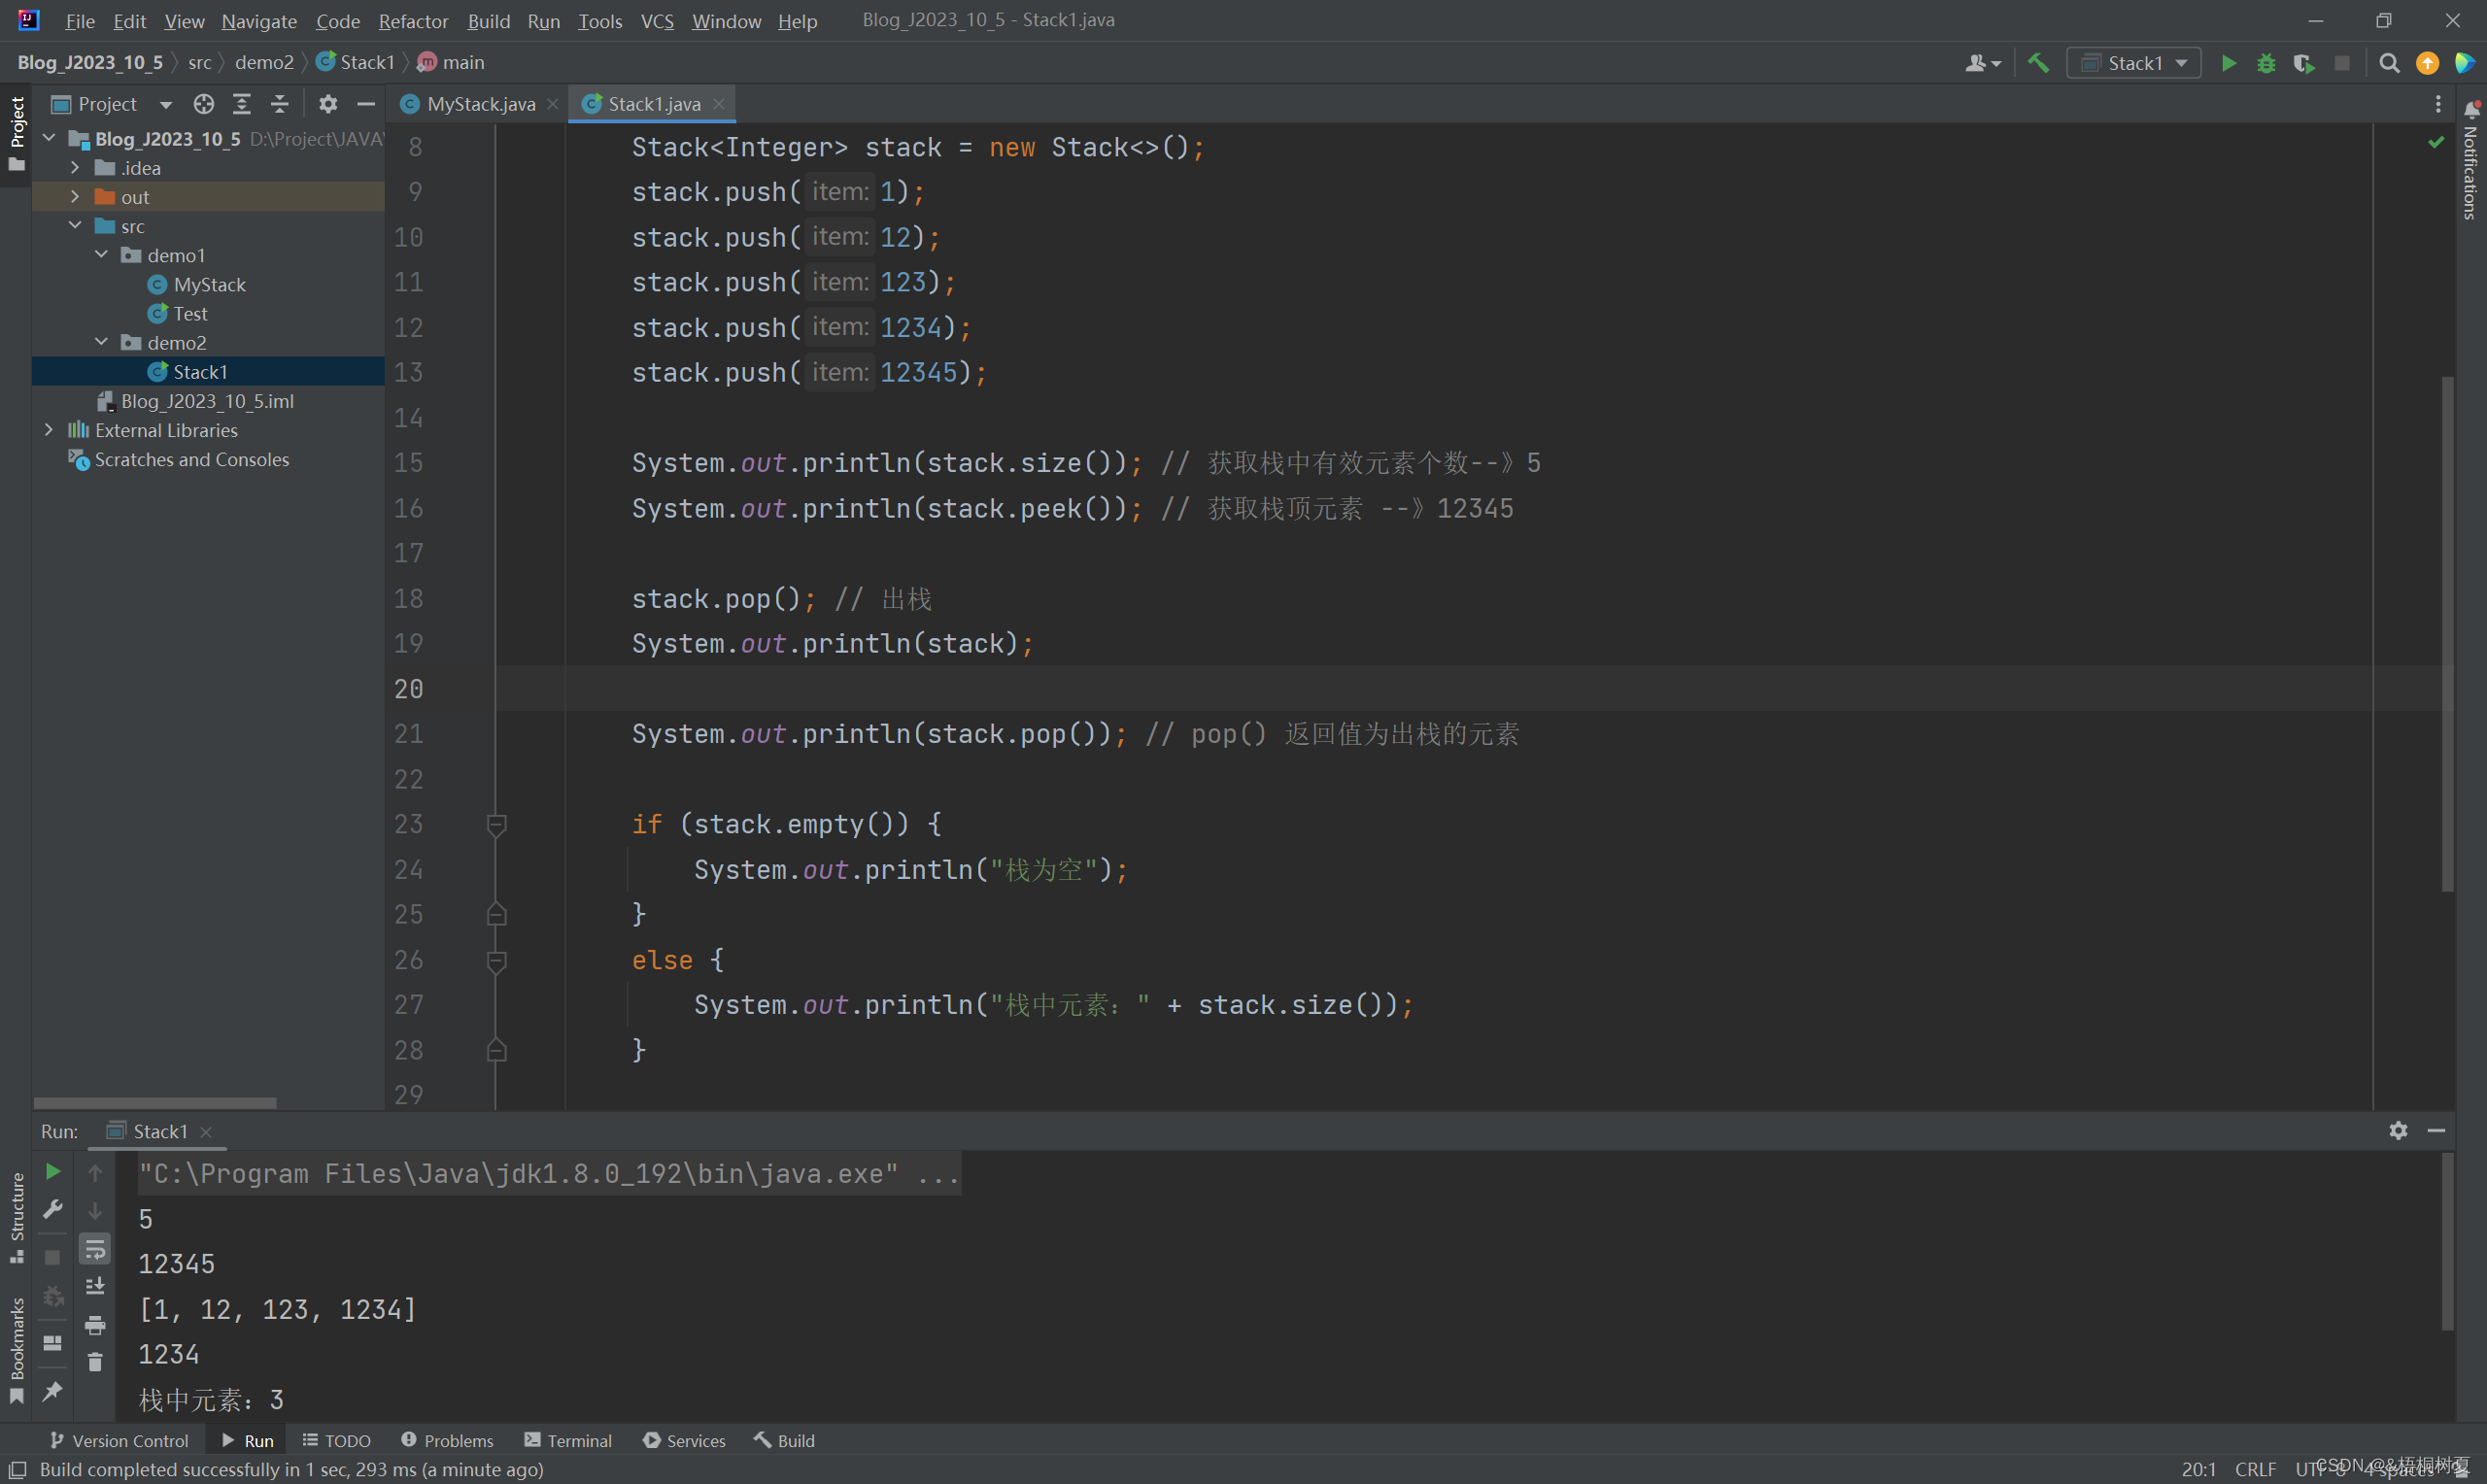Toggle fold marker at if statement line
This screenshot has width=2487, height=1484.
496,824
